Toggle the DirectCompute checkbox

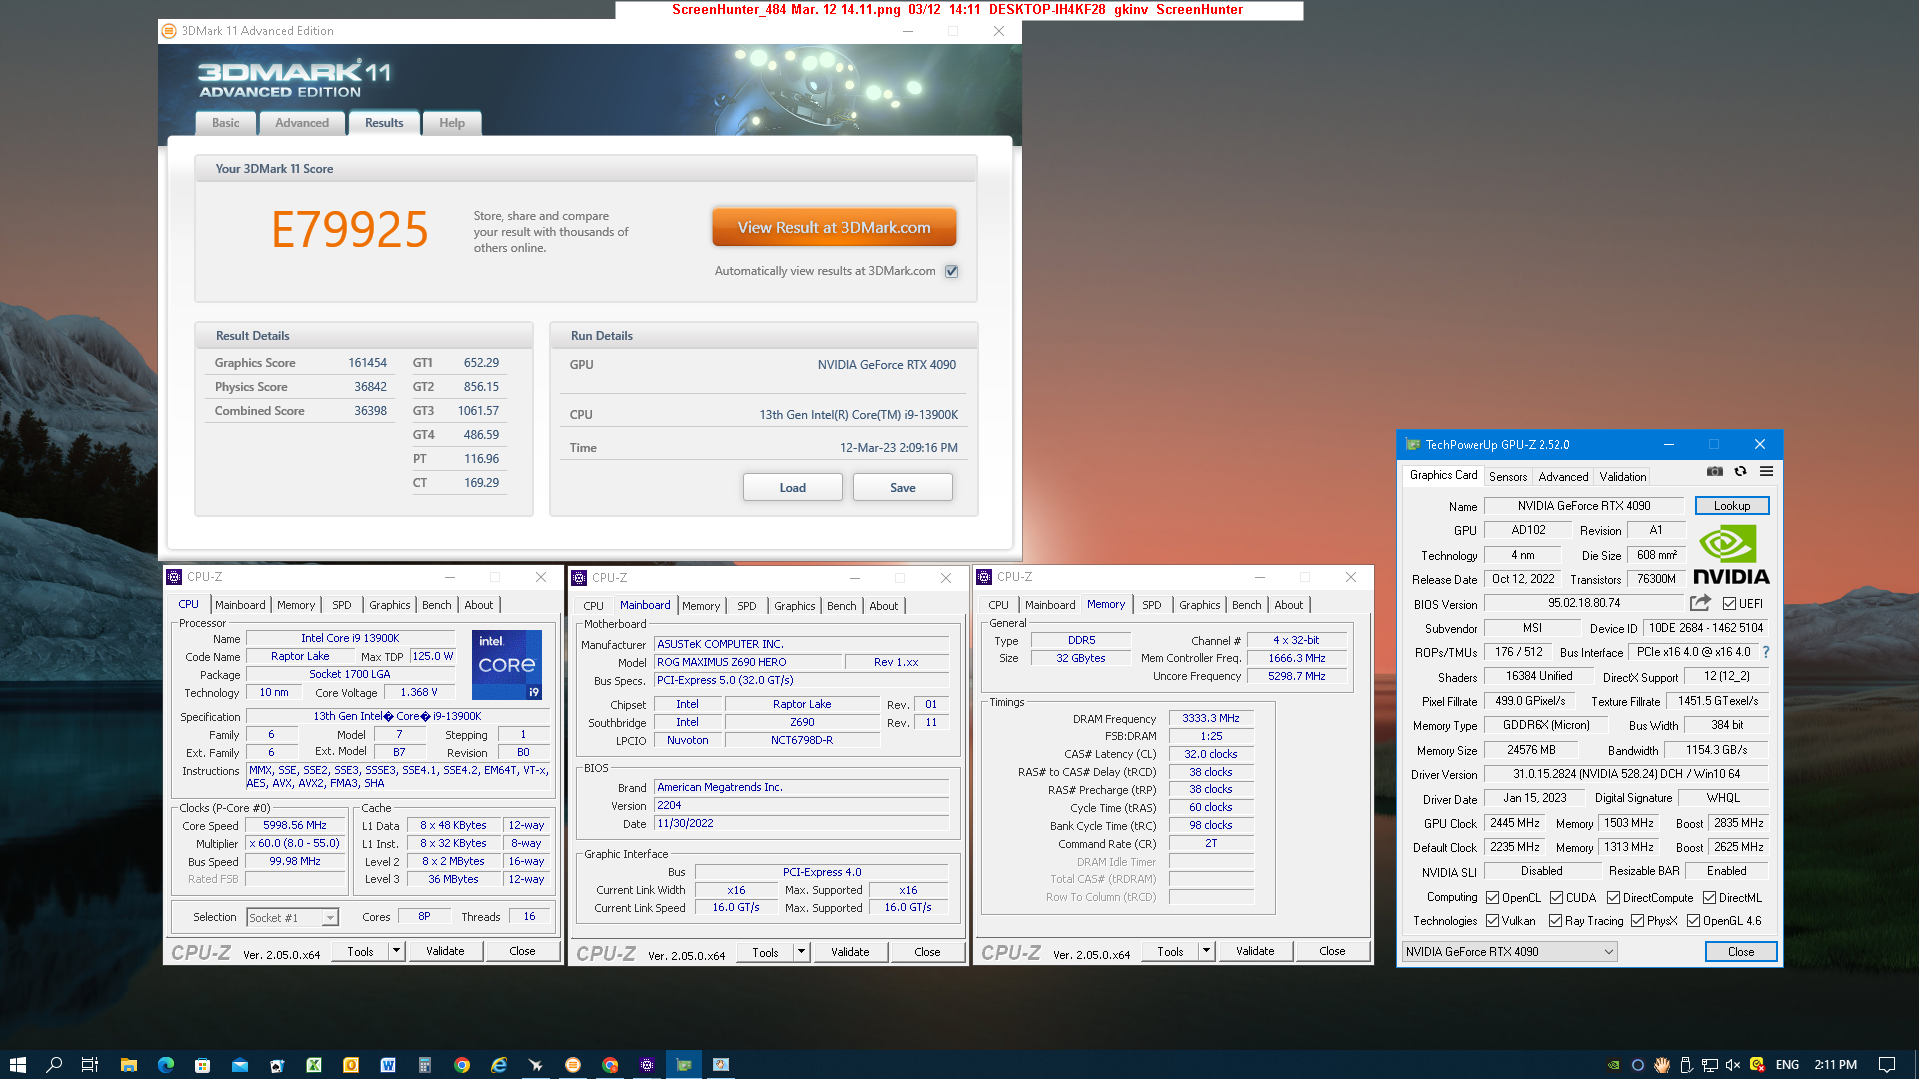tap(1613, 897)
